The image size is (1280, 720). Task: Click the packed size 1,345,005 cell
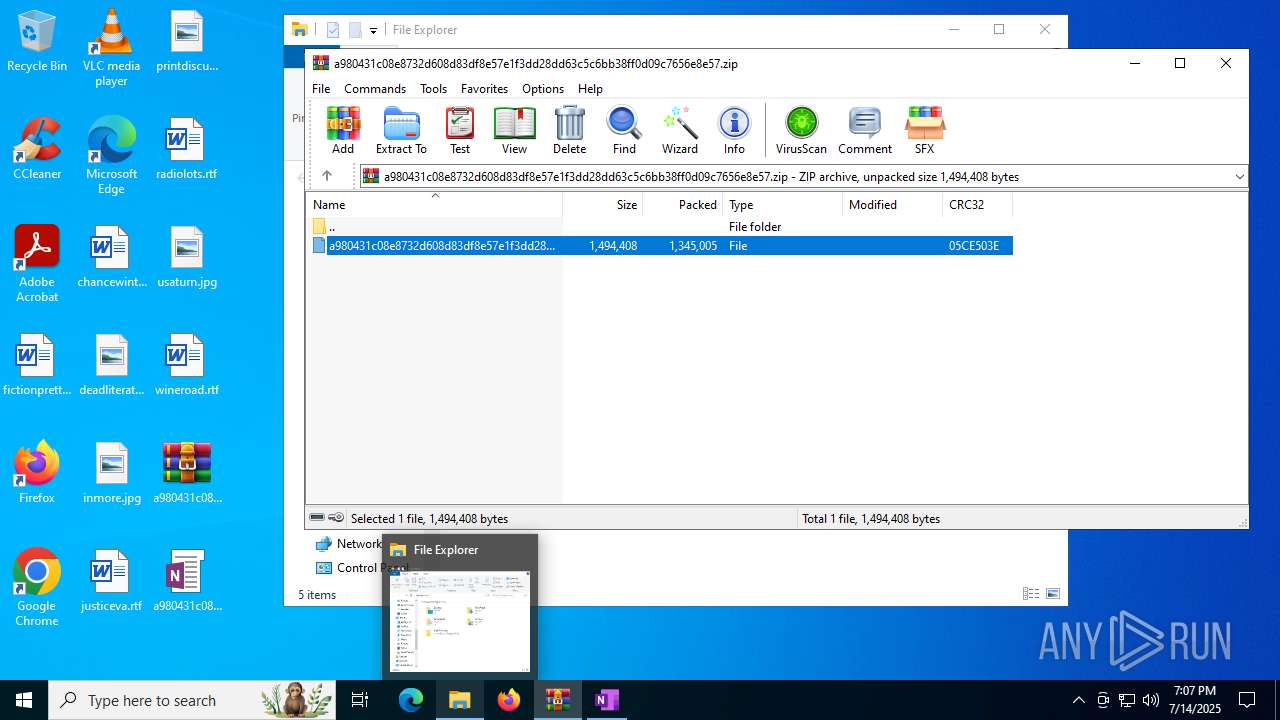693,246
